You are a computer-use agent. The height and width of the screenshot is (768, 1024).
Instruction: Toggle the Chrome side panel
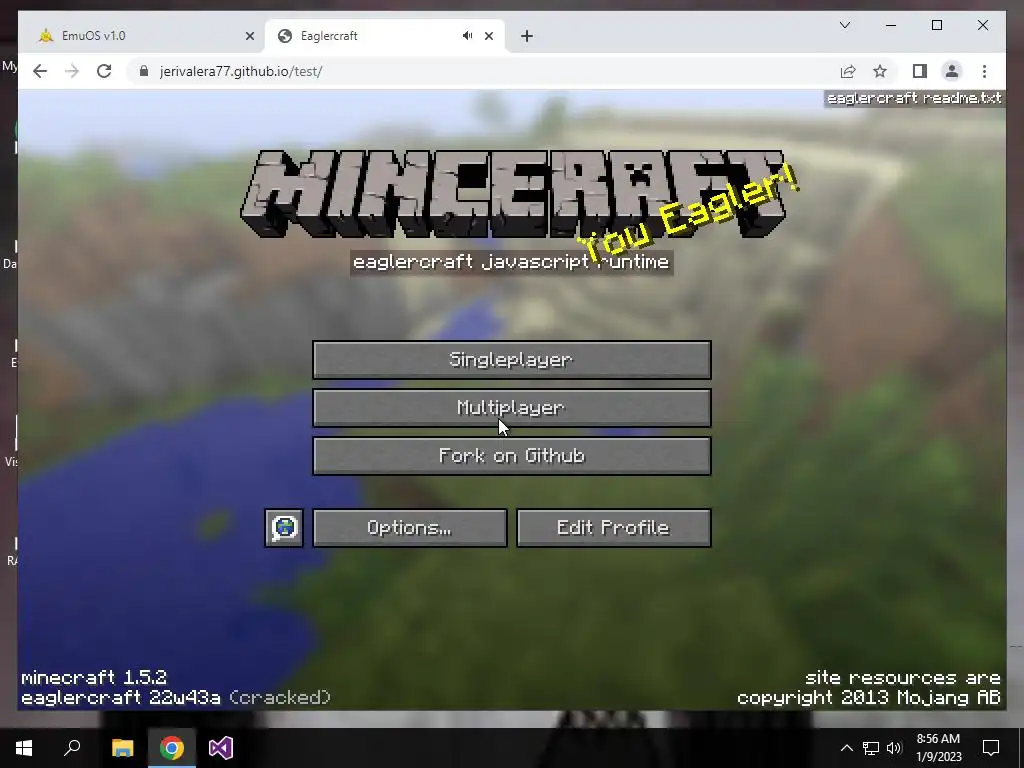(x=920, y=71)
